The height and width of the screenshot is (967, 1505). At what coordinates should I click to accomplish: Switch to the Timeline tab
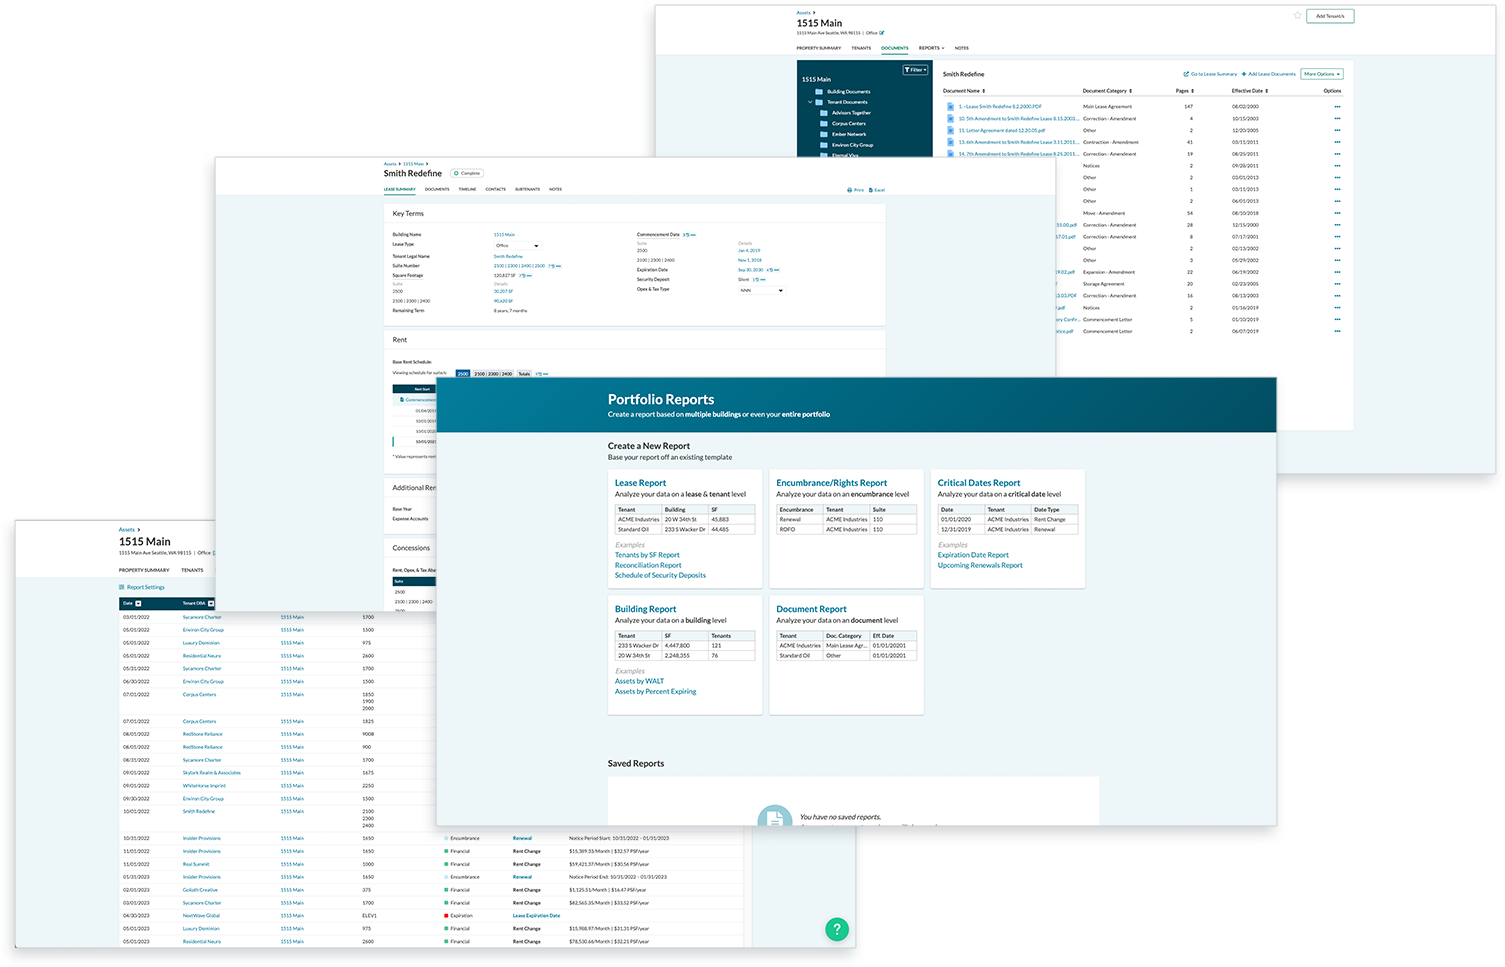(467, 189)
